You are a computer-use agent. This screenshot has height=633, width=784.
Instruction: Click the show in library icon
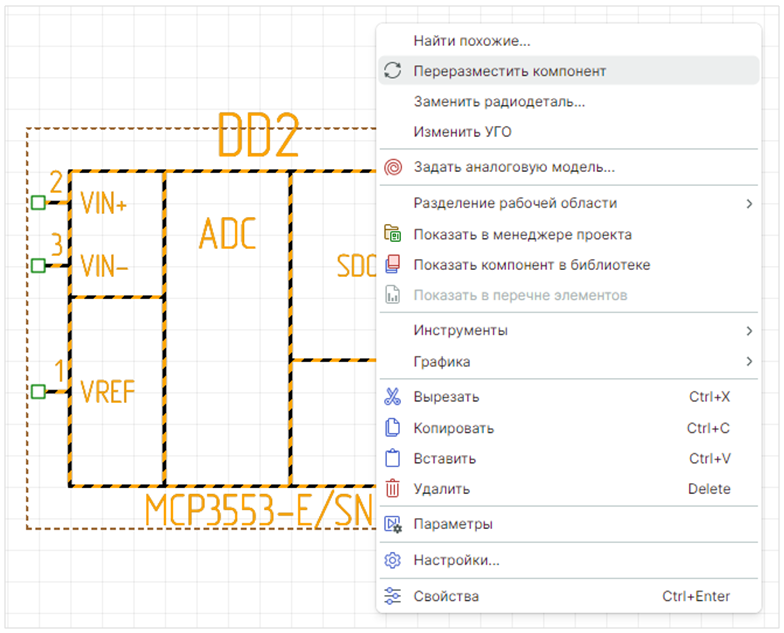tap(393, 265)
